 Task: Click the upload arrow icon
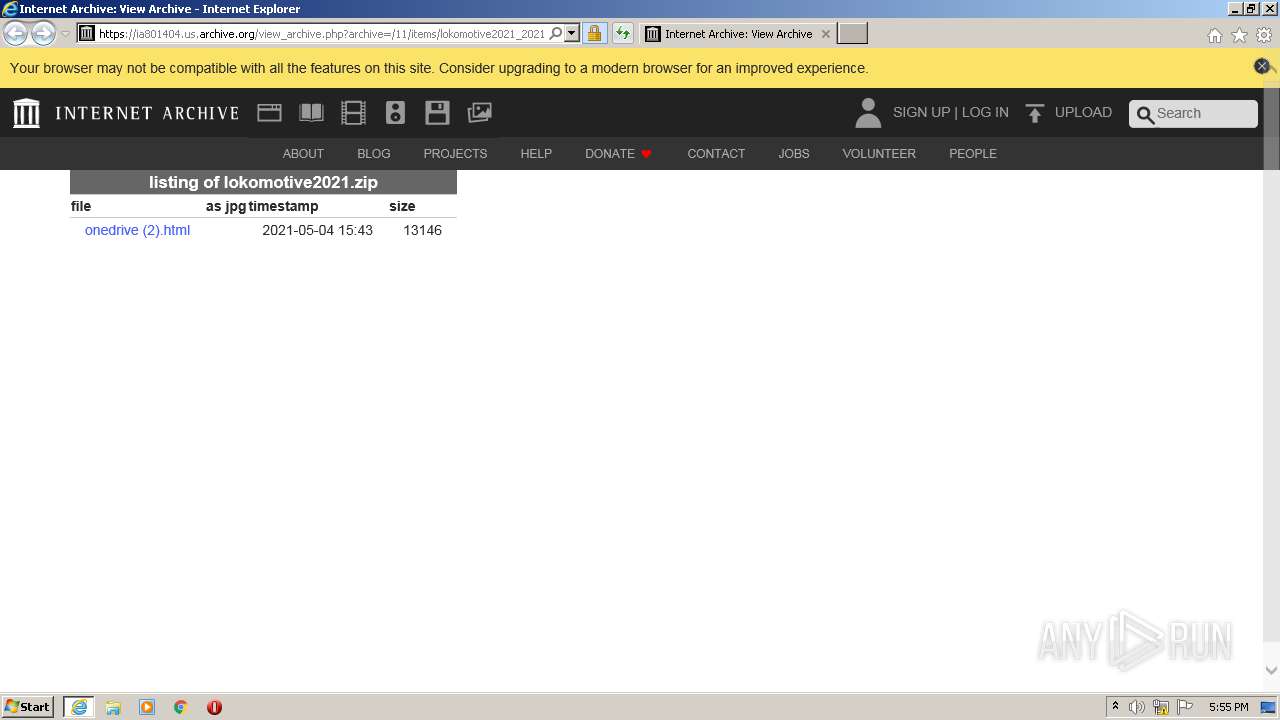[1035, 113]
